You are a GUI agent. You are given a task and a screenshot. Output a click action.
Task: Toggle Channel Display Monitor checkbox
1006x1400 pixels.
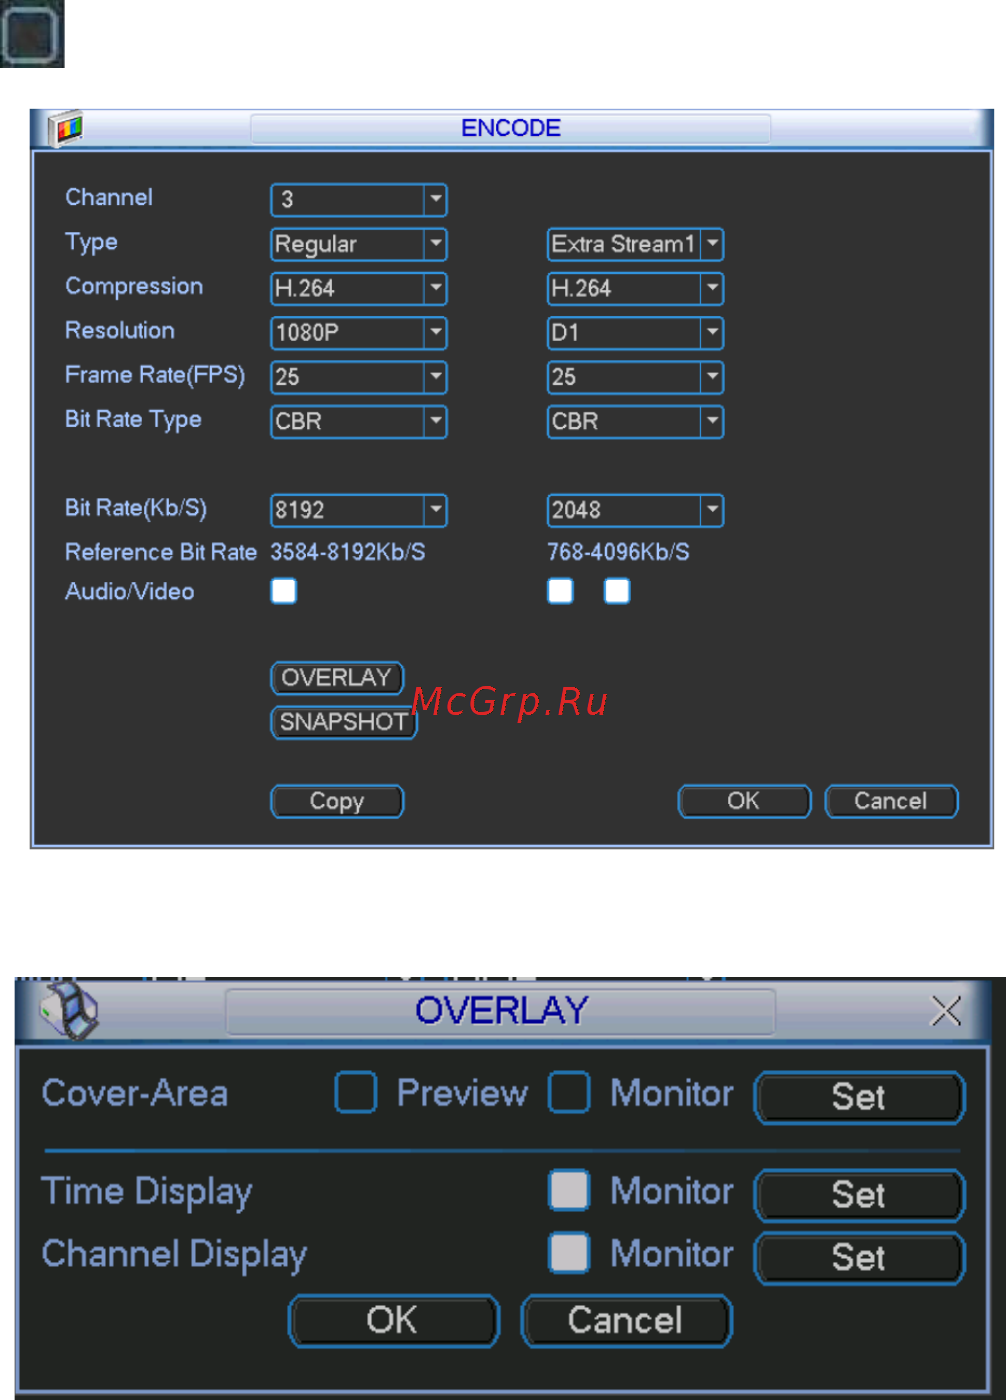(569, 1253)
